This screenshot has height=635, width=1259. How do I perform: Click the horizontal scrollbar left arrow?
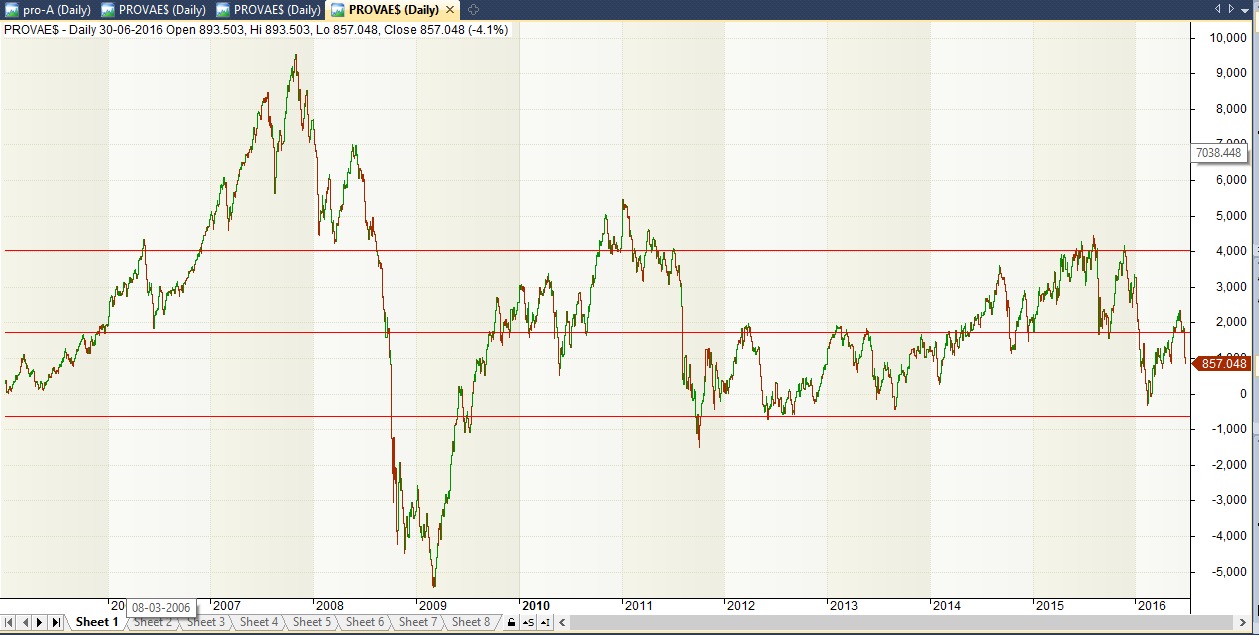tap(560, 622)
